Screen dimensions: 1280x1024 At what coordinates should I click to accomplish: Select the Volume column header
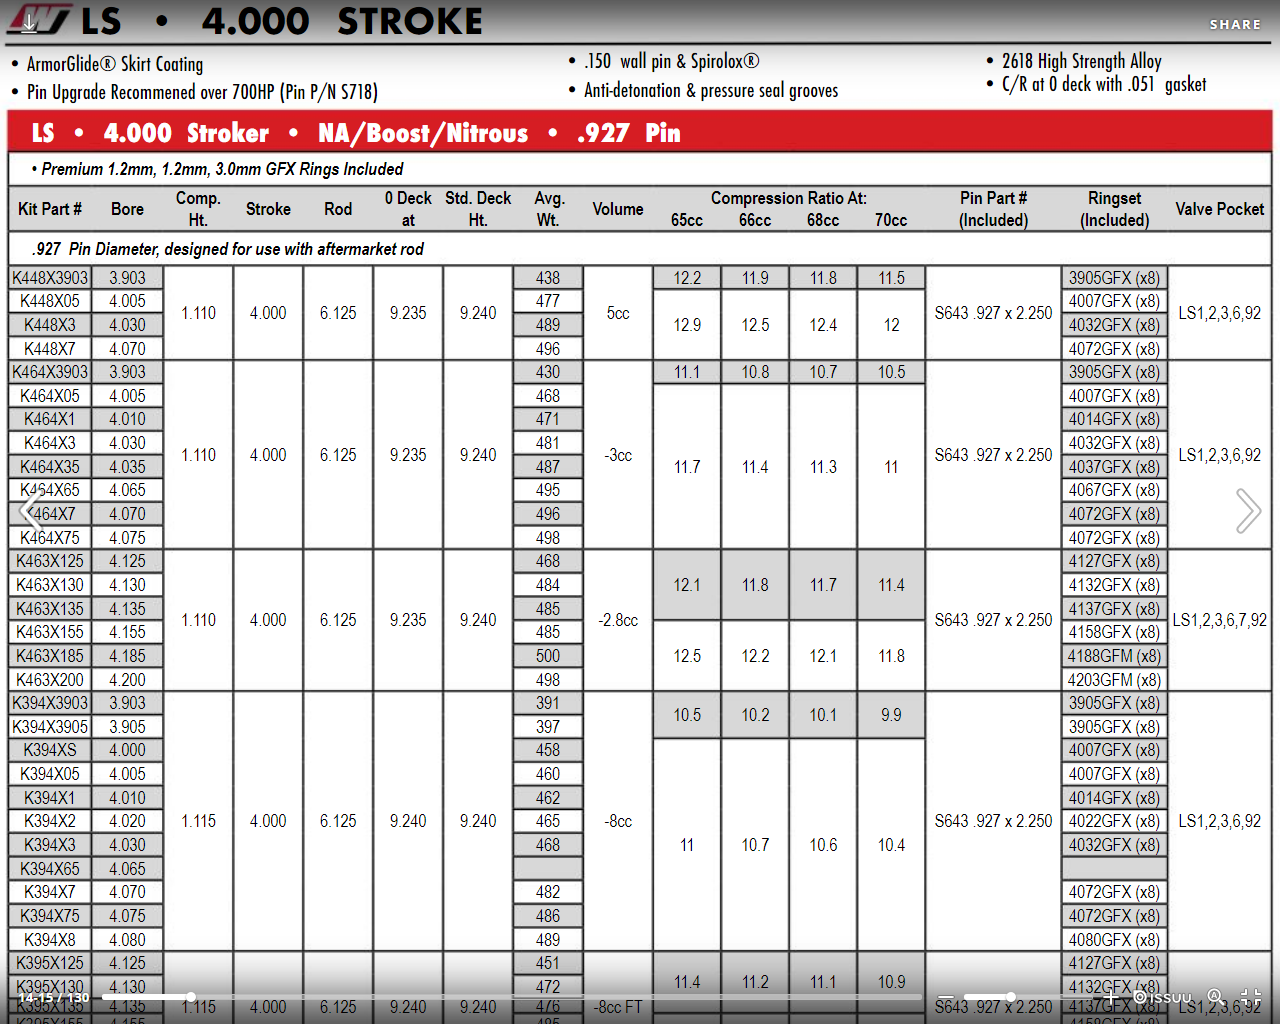point(618,209)
